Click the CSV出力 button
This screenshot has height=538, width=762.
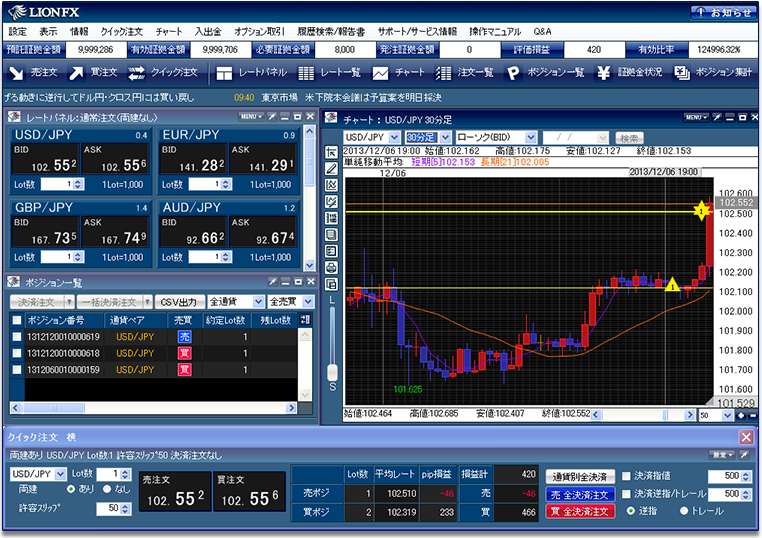click(x=178, y=302)
